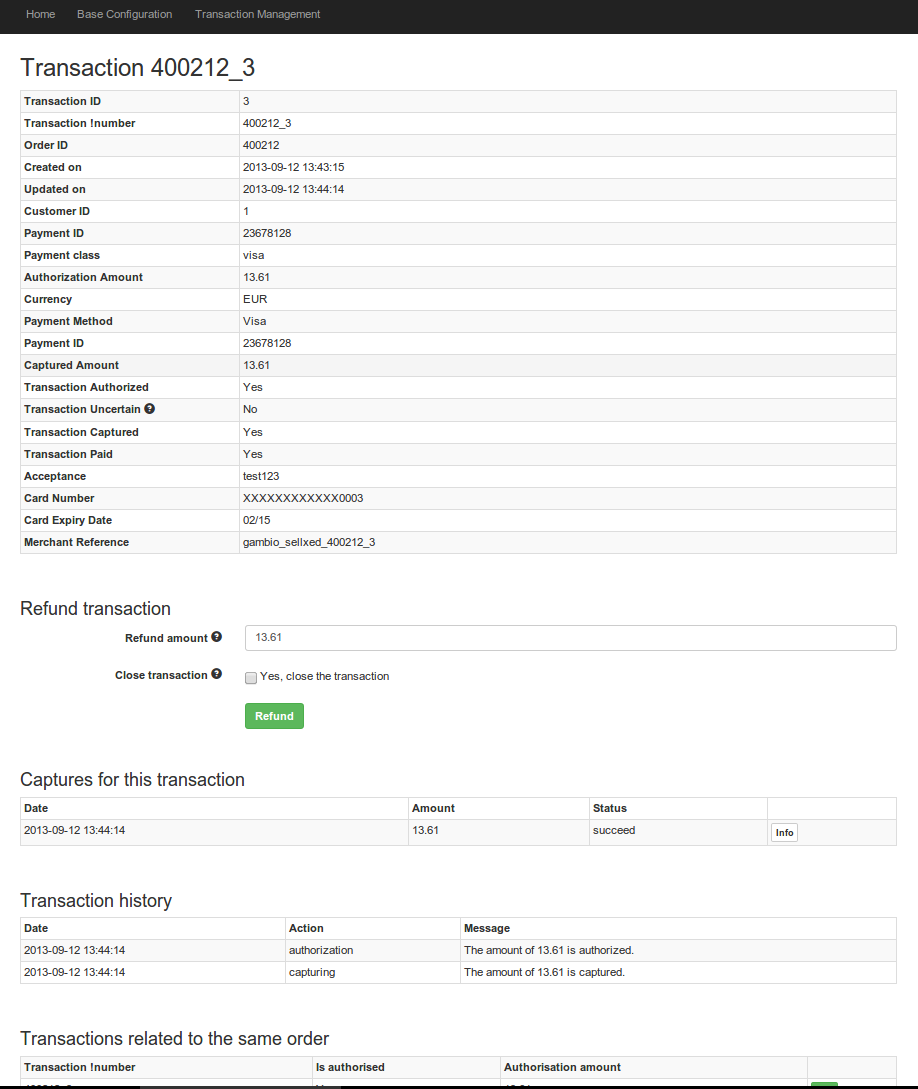Screen dimensions: 918x1089
Task: Click the Merchant Reference value gambio_sellxed_400212_3
Action: pyautogui.click(x=309, y=542)
